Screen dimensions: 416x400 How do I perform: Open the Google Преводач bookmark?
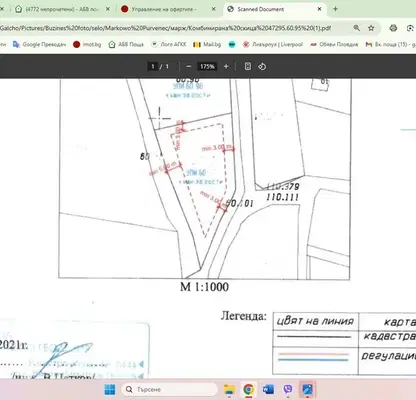click(39, 44)
